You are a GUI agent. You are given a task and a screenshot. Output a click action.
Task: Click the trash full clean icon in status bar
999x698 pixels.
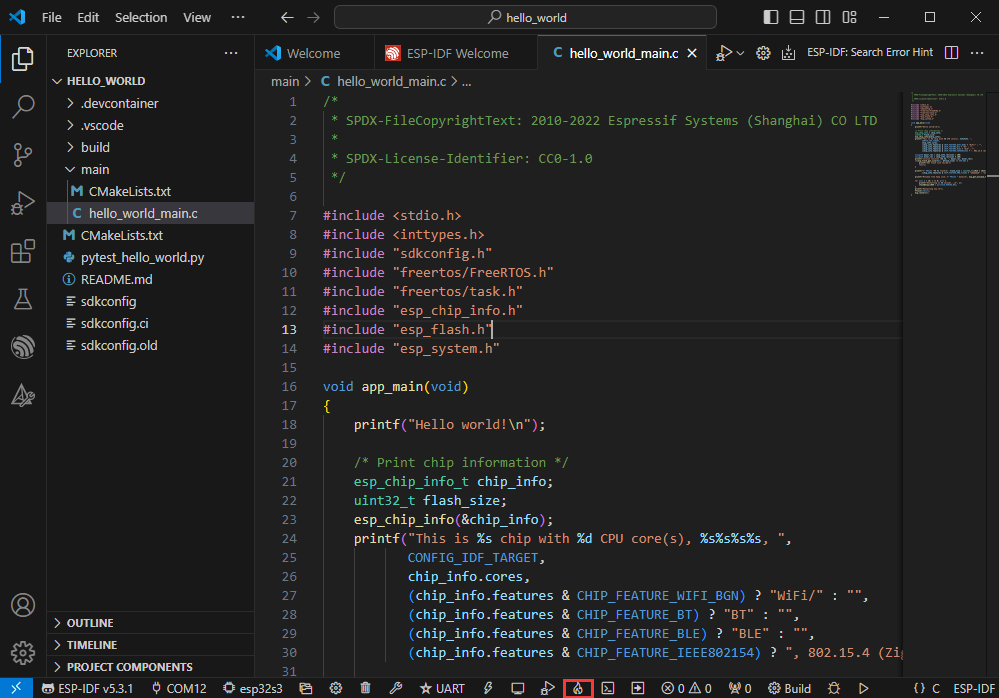365,688
